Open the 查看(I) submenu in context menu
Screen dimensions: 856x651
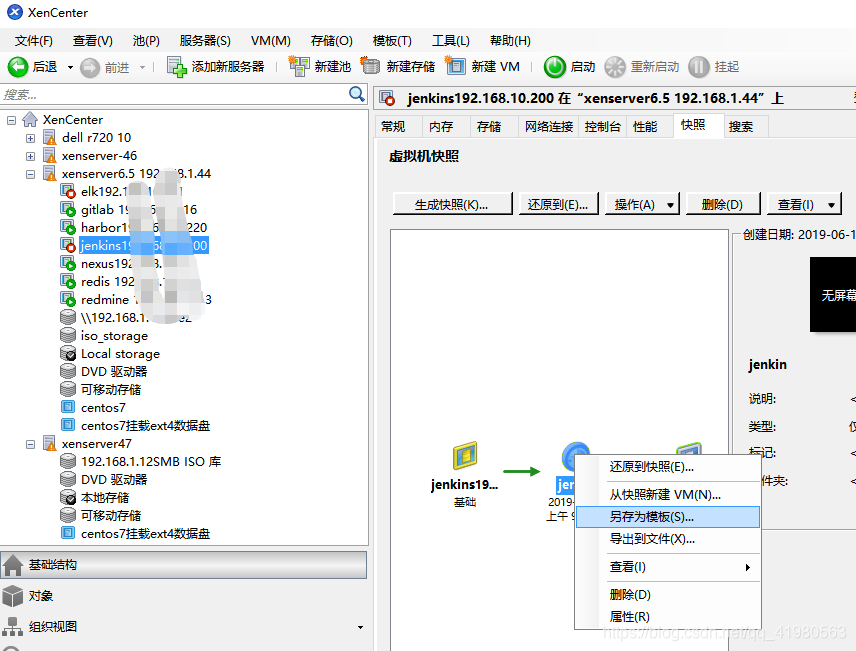tap(668, 567)
